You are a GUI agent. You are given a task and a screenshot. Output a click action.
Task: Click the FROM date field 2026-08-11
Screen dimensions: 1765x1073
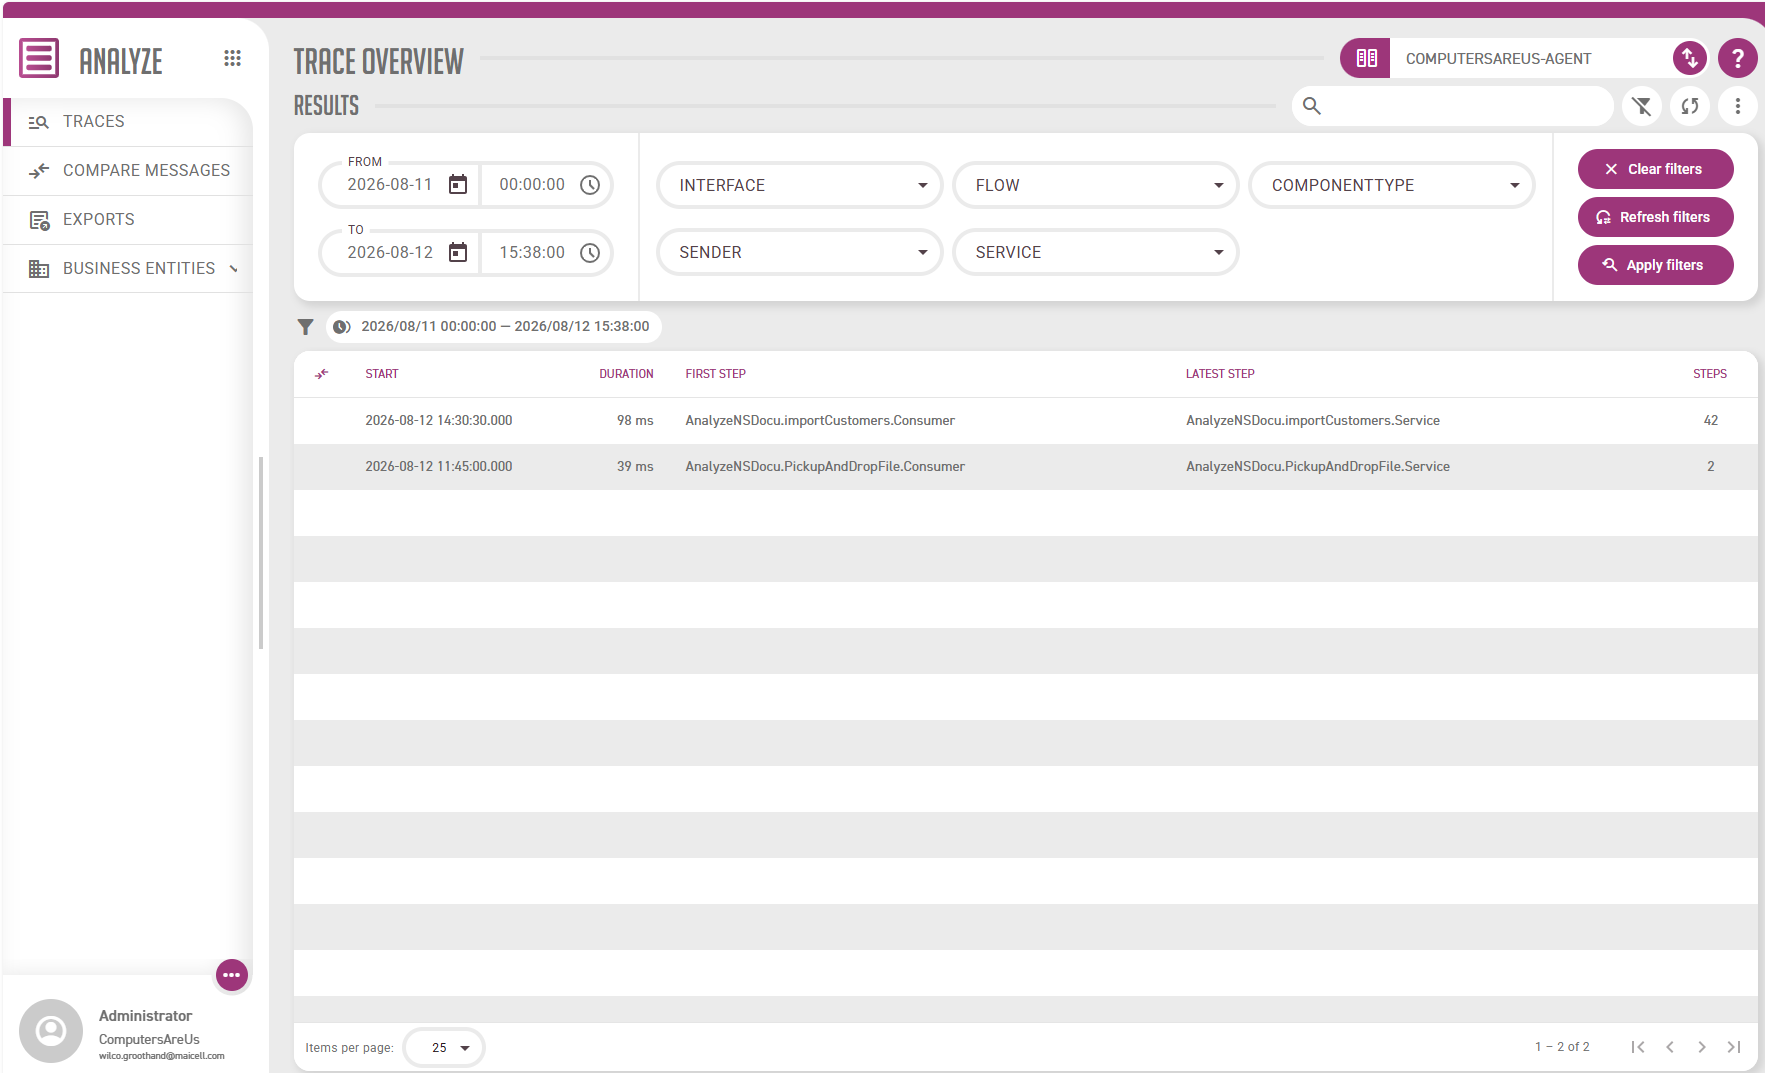390,185
